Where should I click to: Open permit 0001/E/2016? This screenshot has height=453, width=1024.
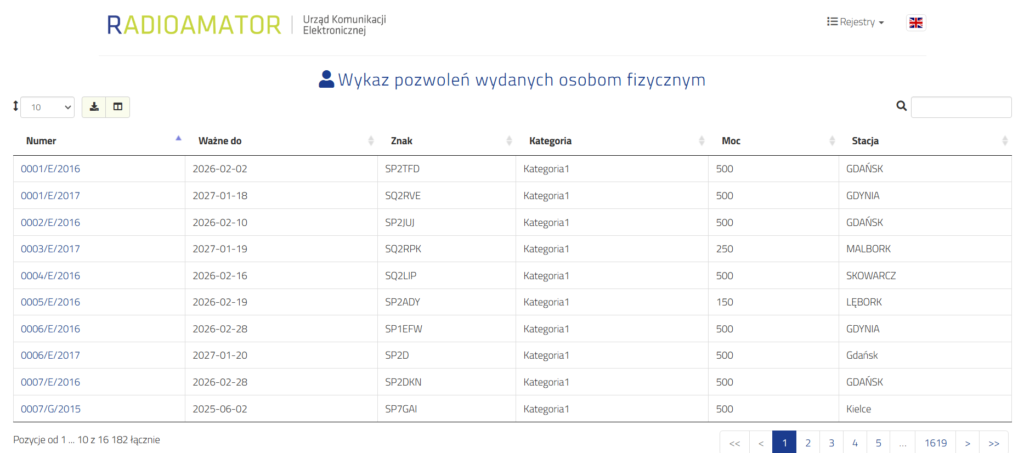point(50,169)
